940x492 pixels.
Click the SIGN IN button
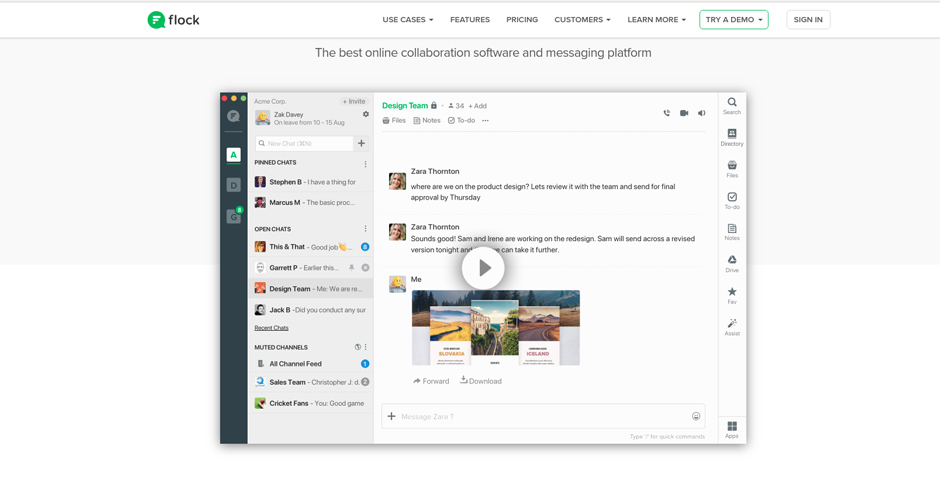pyautogui.click(x=808, y=20)
